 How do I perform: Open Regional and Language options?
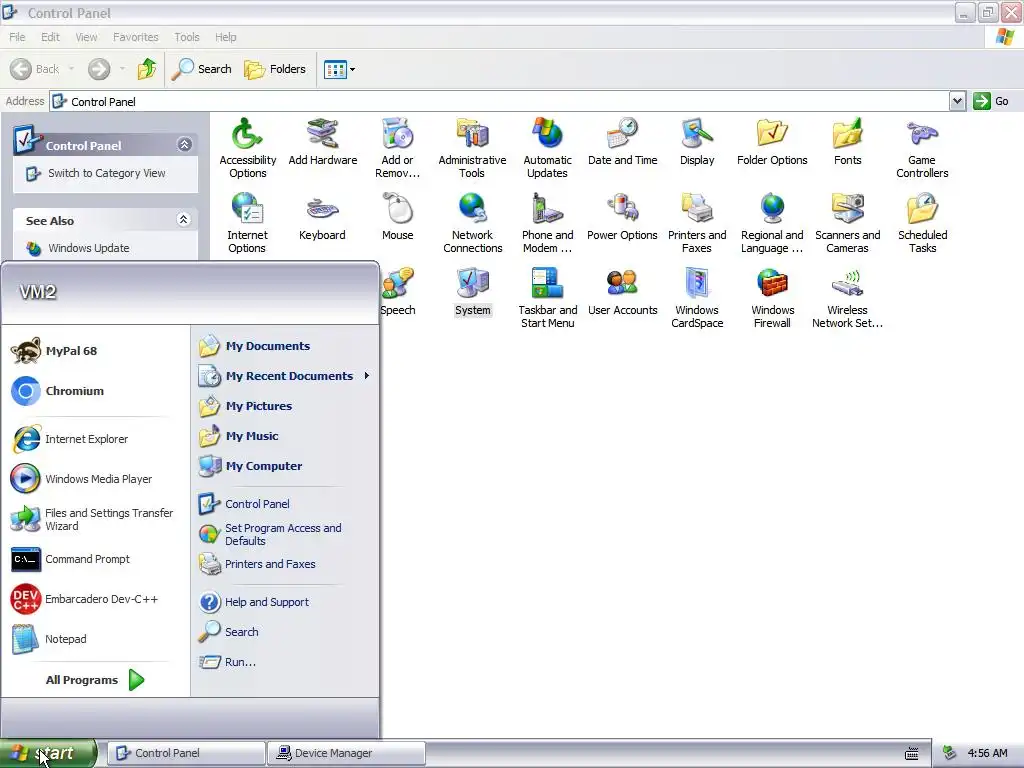[772, 223]
